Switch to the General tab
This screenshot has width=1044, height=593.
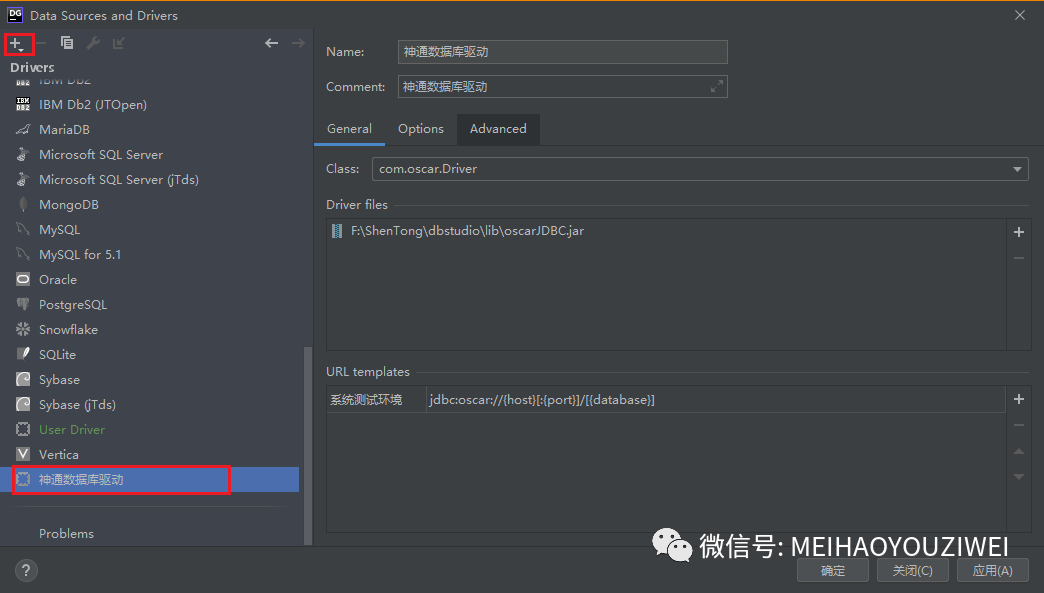click(349, 129)
